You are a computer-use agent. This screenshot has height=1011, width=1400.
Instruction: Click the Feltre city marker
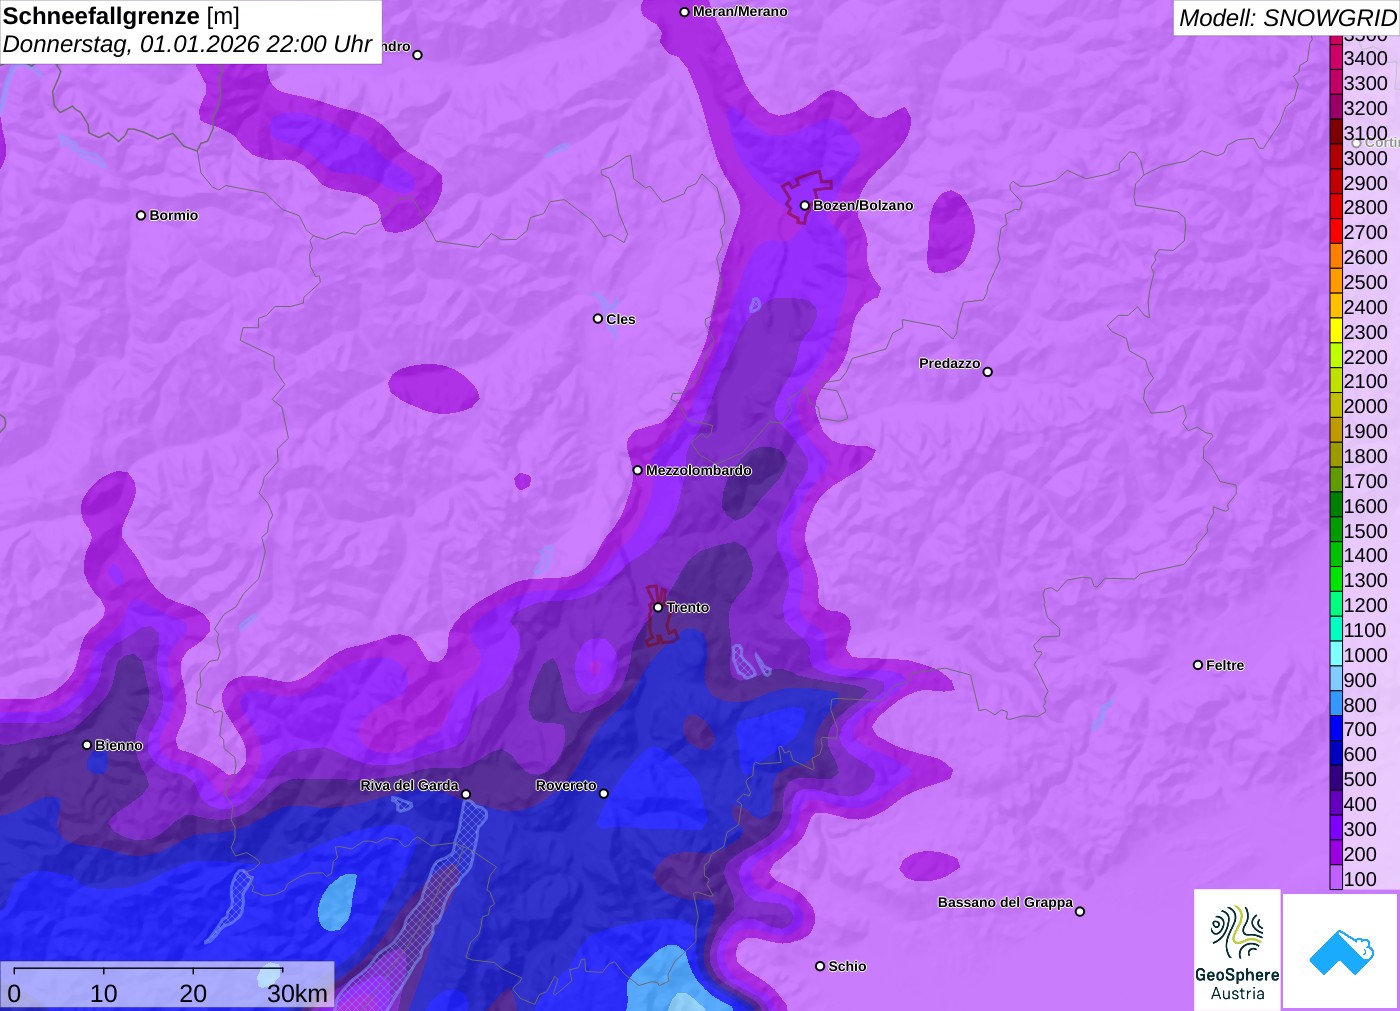pyautogui.click(x=1198, y=665)
